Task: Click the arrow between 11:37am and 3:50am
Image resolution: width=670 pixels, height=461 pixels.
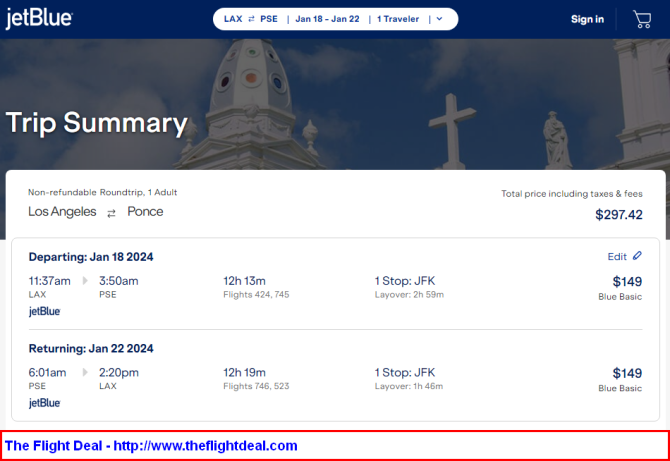Action: pyautogui.click(x=85, y=281)
